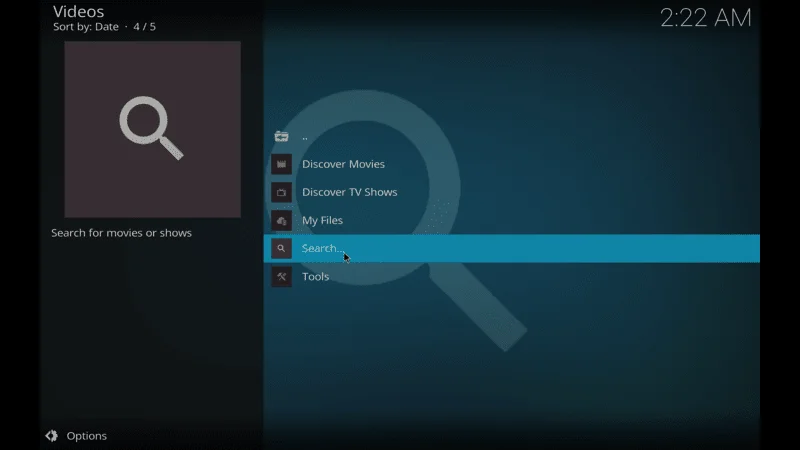Open the Options label at bottom
Screen dimensions: 800x450
(x=86, y=436)
